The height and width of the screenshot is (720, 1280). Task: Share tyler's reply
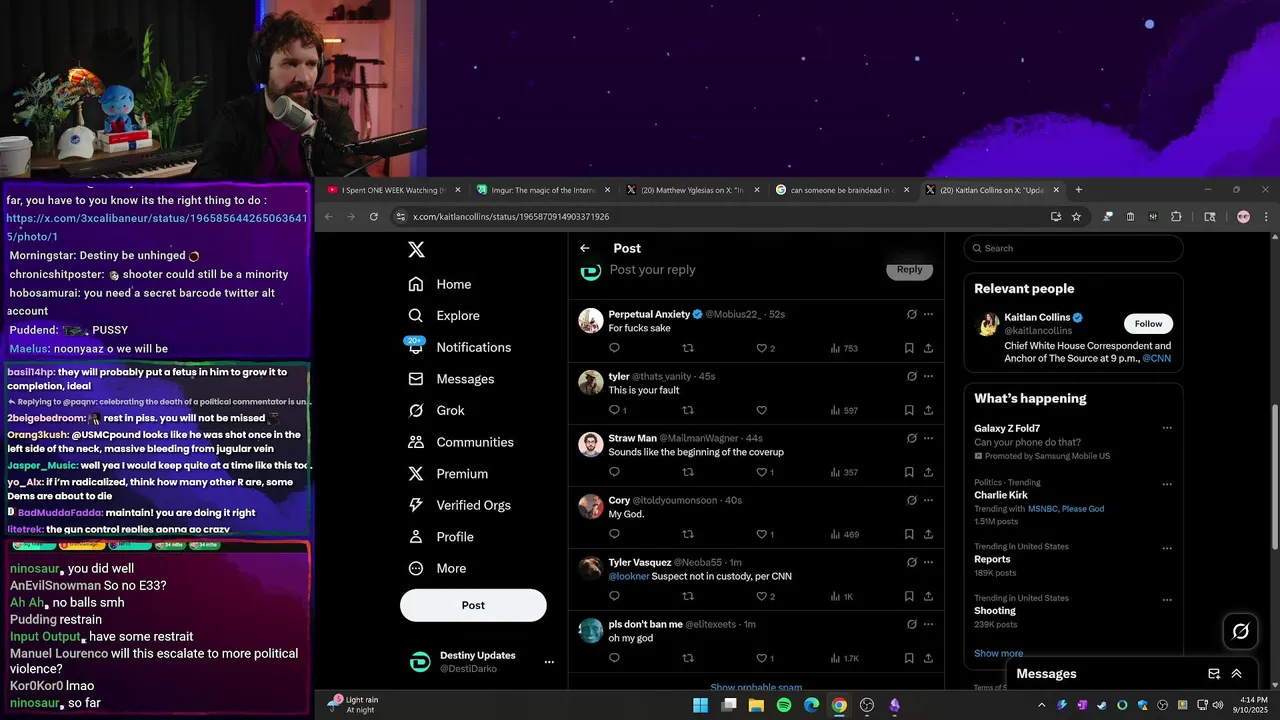pos(928,410)
